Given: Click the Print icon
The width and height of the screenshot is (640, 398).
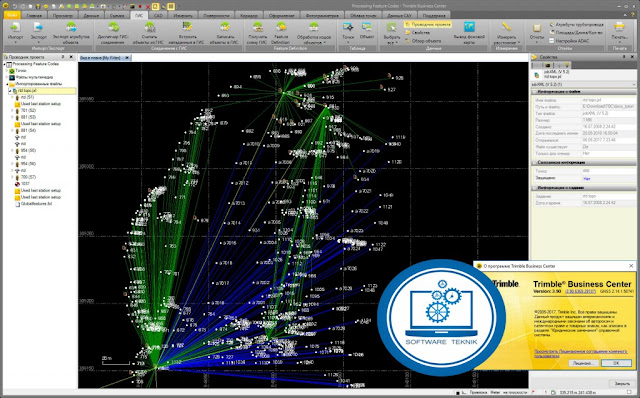Looking at the screenshot, I should coord(619,27).
